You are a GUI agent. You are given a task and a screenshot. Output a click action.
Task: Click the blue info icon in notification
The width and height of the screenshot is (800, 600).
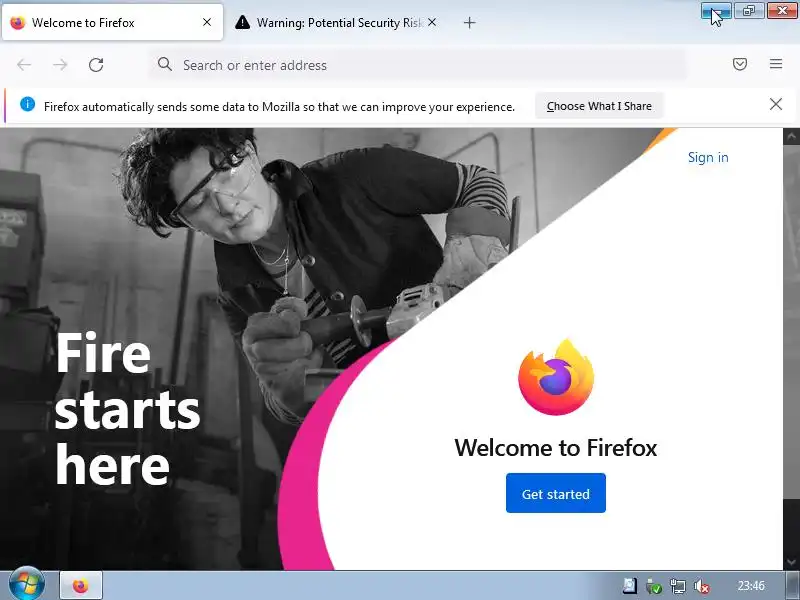coord(28,104)
